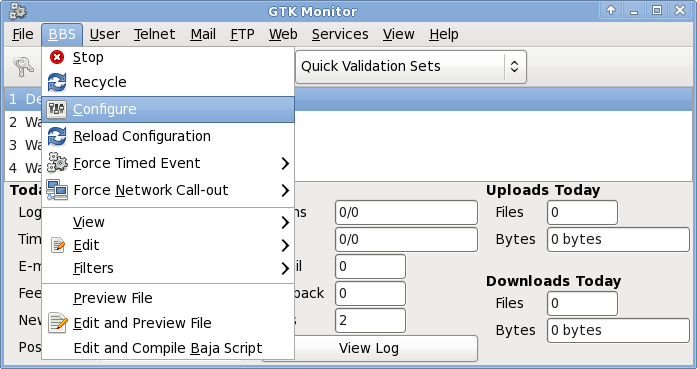Expand the Force Timed Event submenu arrow
Viewport: 697px width, 369px height.
(x=285, y=163)
